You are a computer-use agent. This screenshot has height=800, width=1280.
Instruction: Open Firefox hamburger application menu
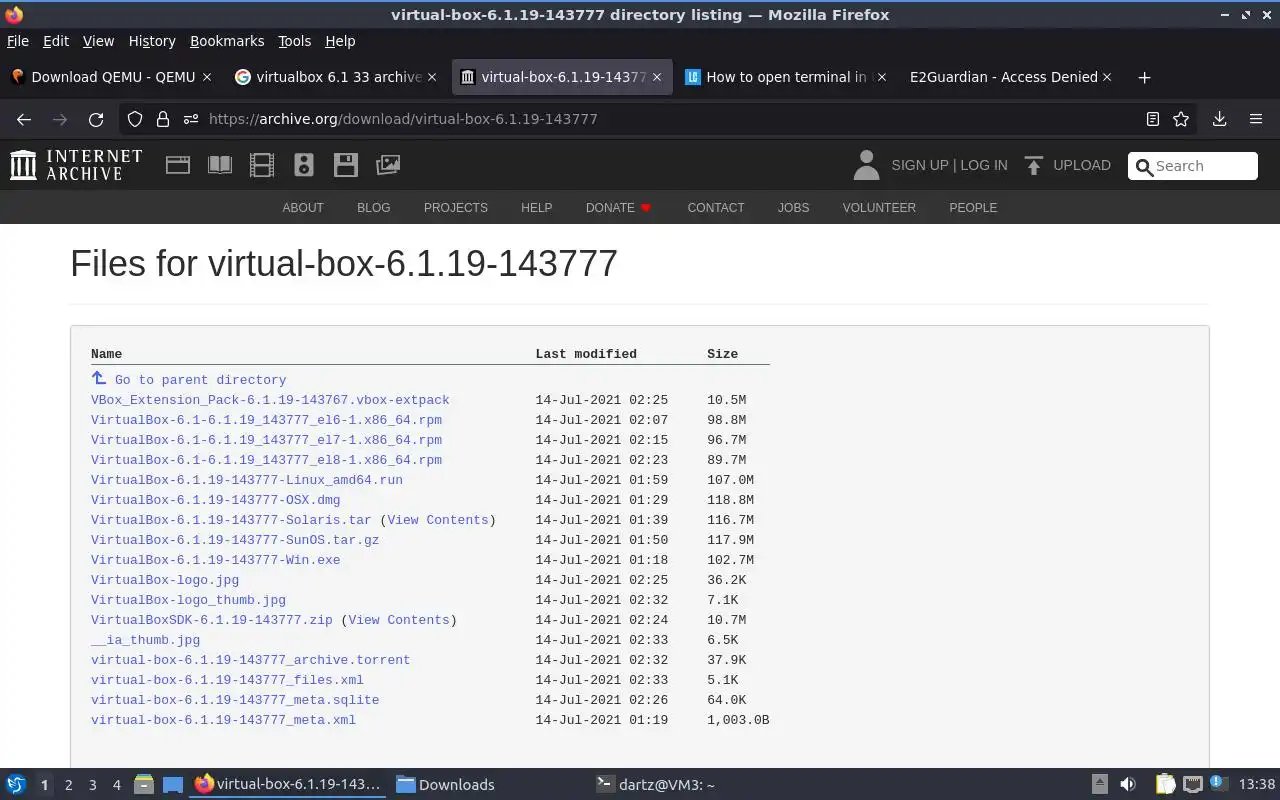click(1256, 119)
